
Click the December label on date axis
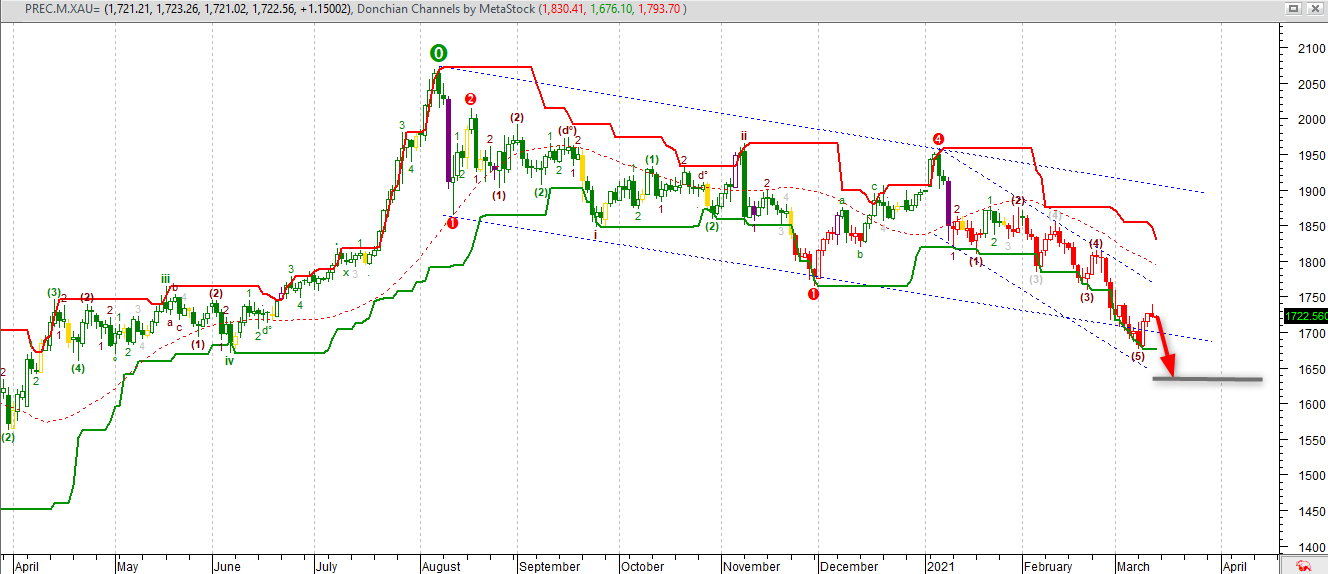pos(849,566)
